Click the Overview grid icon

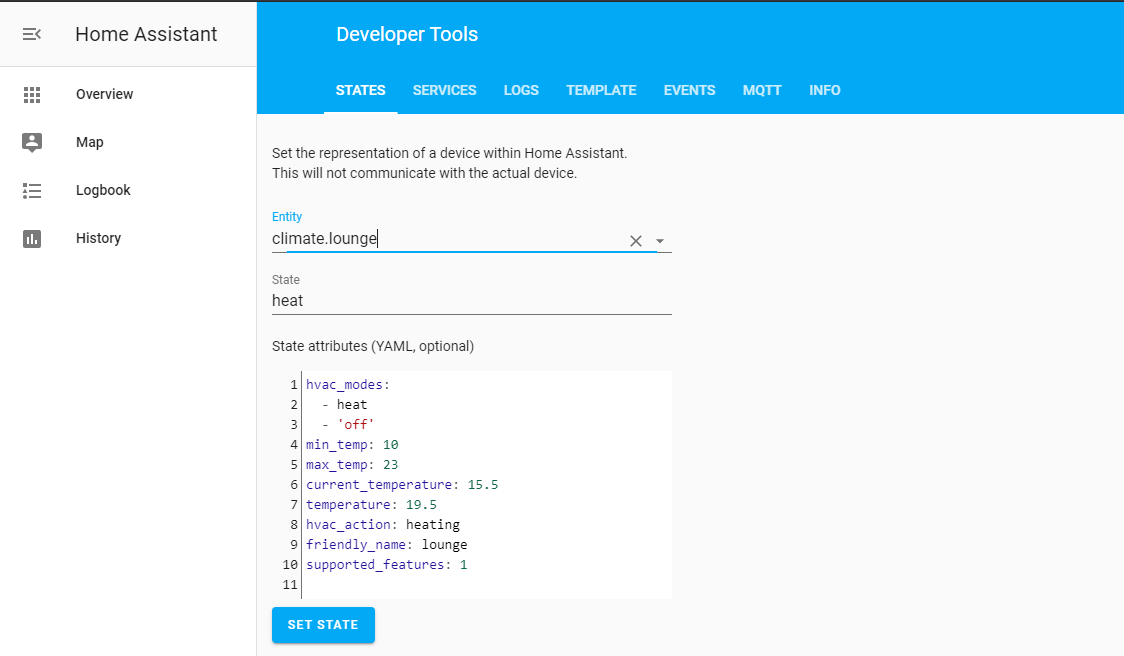click(x=32, y=95)
